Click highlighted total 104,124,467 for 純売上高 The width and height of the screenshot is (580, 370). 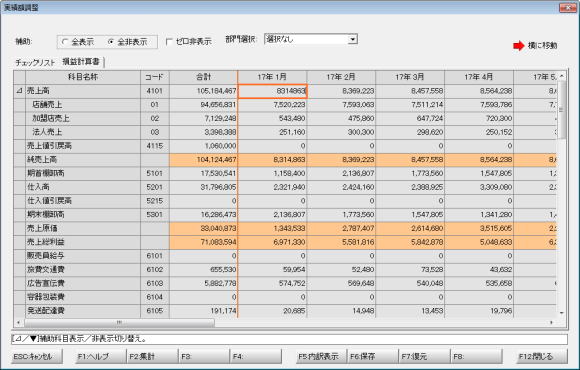click(203, 159)
